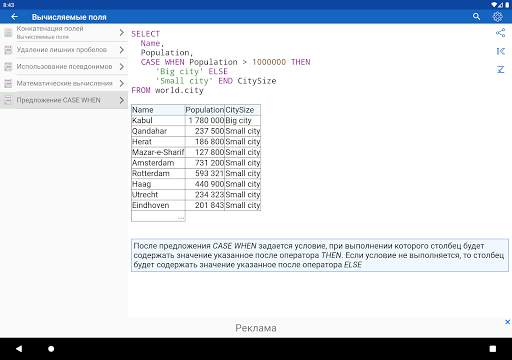
Task: Click FROM world.city line in the query
Action: tap(167, 90)
